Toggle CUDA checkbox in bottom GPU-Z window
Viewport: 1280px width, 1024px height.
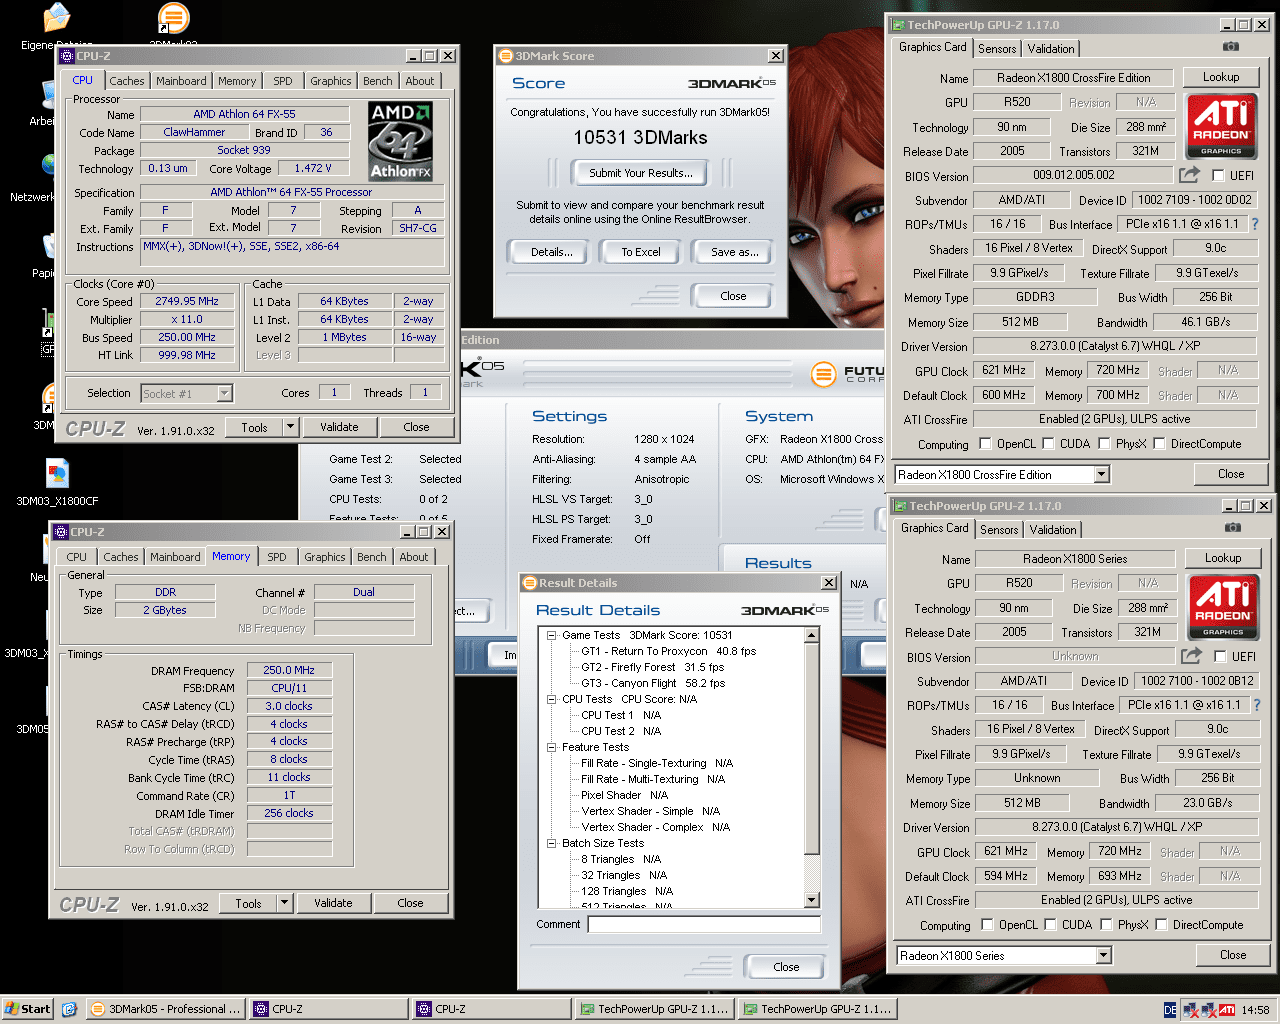[x=1051, y=924]
